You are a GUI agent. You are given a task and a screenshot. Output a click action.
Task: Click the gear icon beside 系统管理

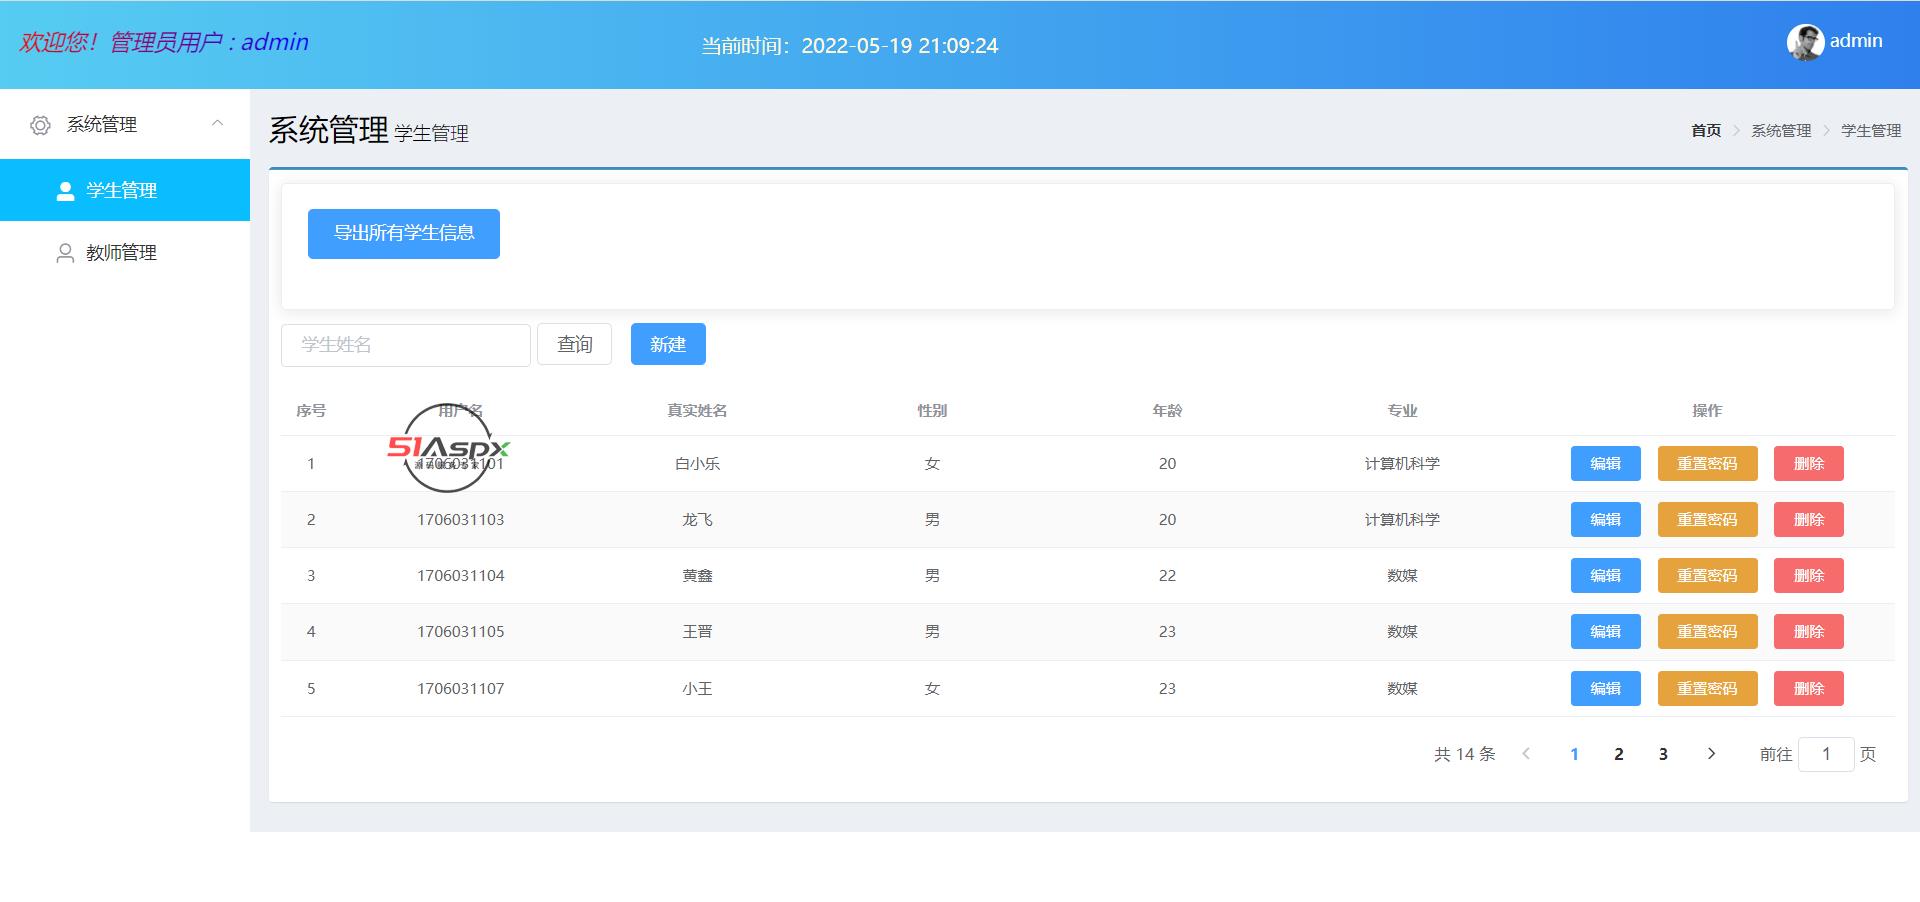point(40,125)
